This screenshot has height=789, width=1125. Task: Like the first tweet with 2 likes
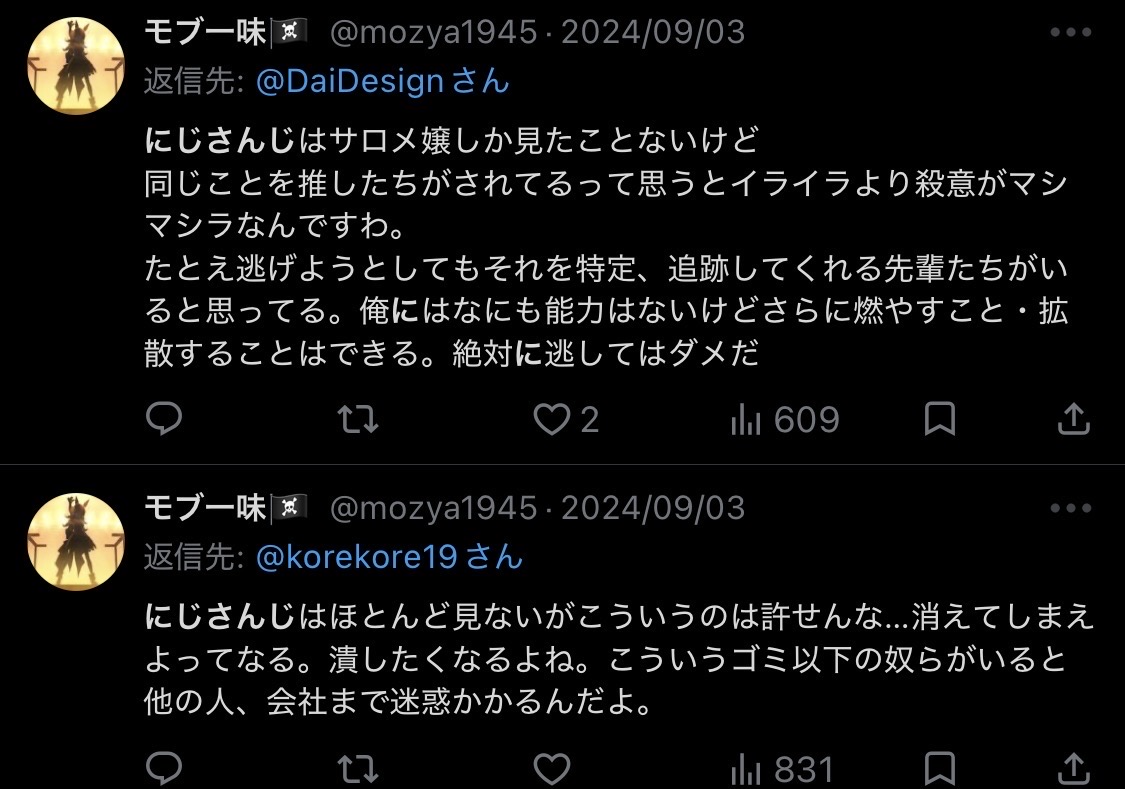(551, 419)
